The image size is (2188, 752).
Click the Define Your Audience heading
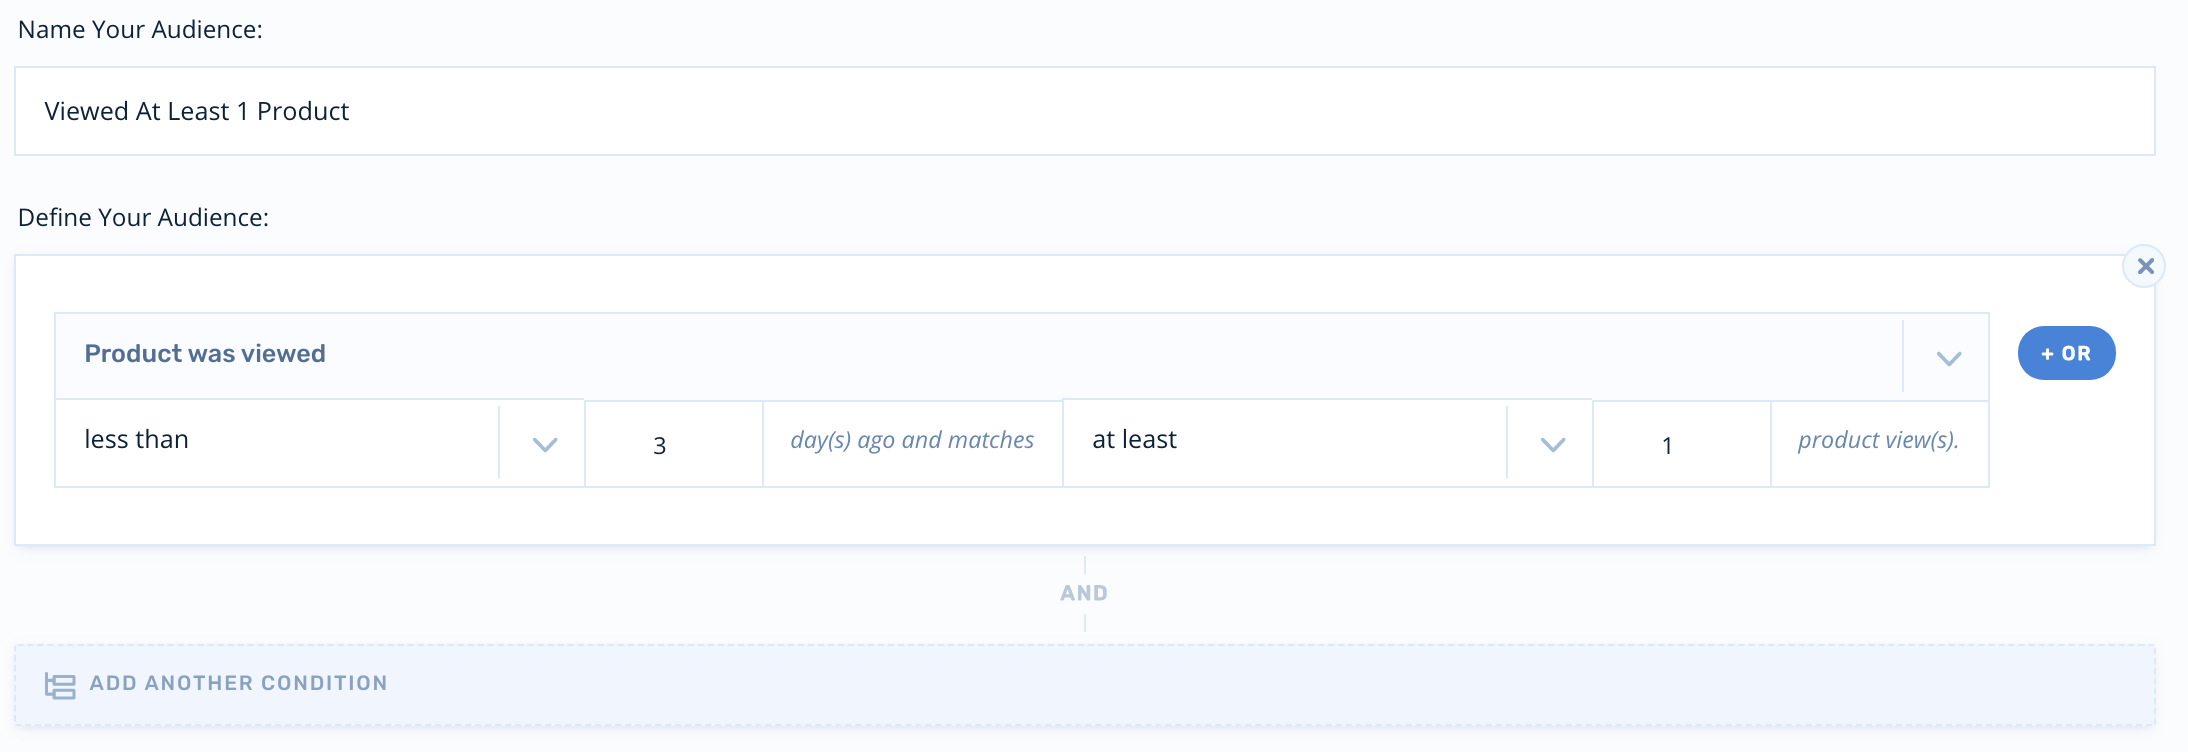click(143, 218)
